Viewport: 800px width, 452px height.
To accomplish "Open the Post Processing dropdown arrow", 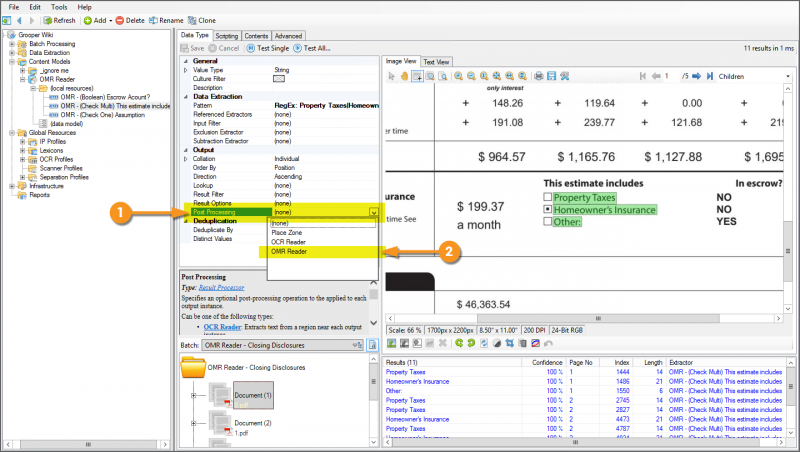I will 372,212.
